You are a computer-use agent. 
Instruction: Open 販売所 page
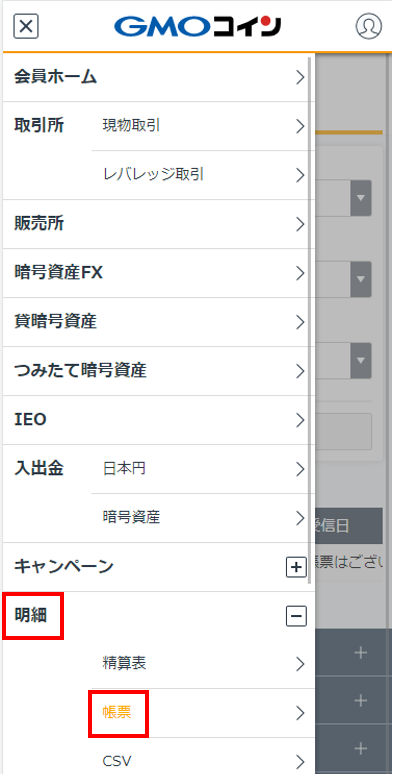158,224
